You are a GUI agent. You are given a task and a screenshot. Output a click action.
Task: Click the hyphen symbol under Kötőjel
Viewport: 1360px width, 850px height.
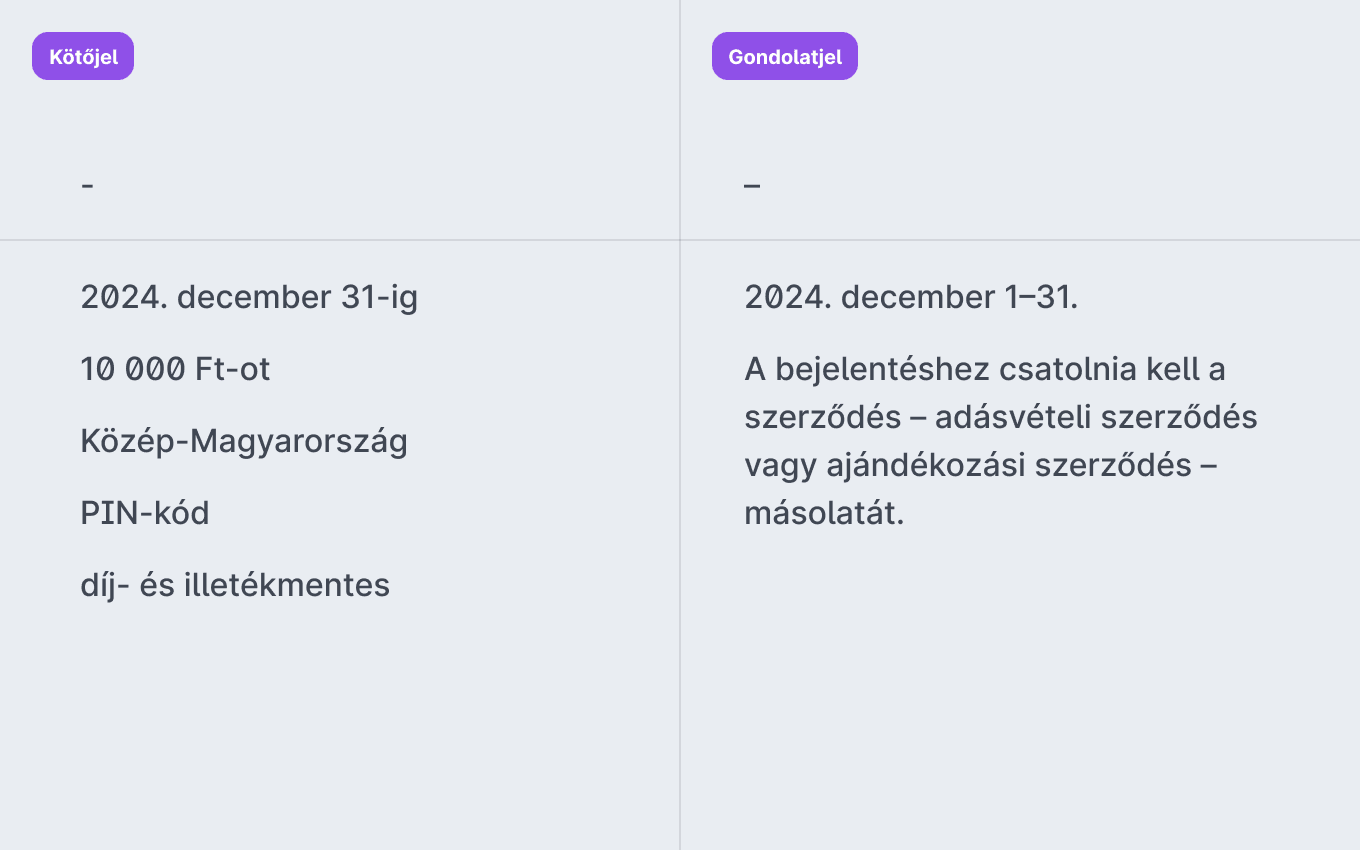click(x=88, y=185)
